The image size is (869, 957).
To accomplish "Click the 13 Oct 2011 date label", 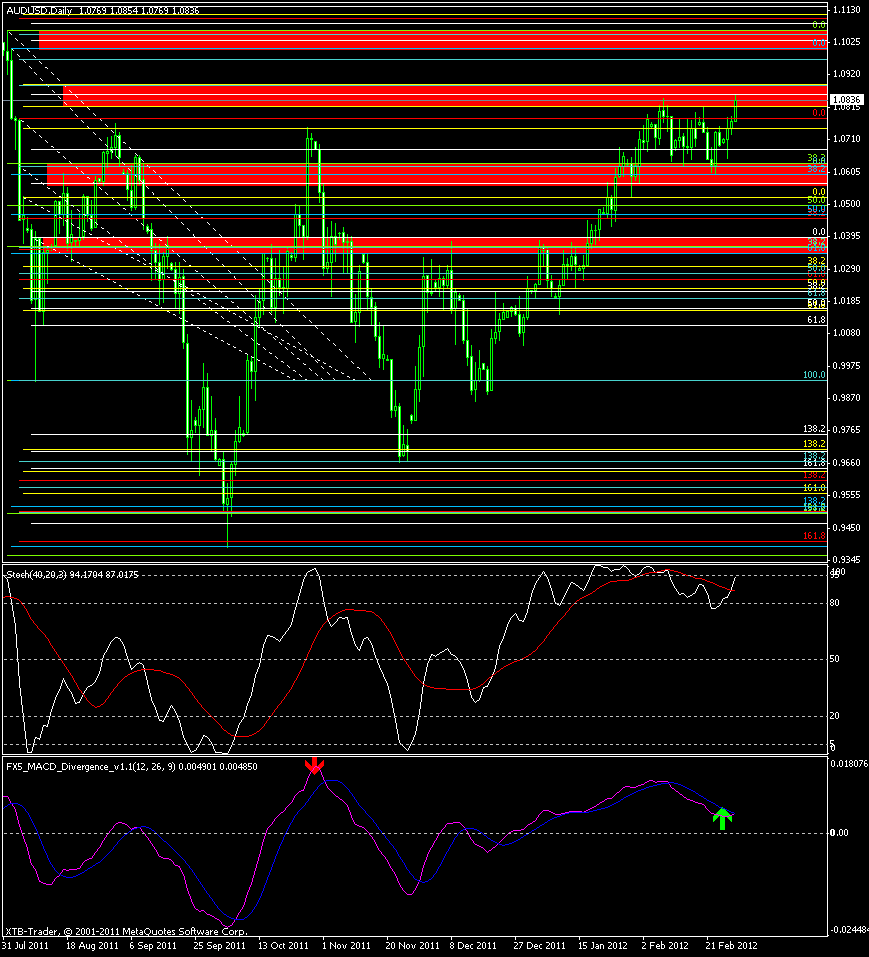I will click(283, 945).
